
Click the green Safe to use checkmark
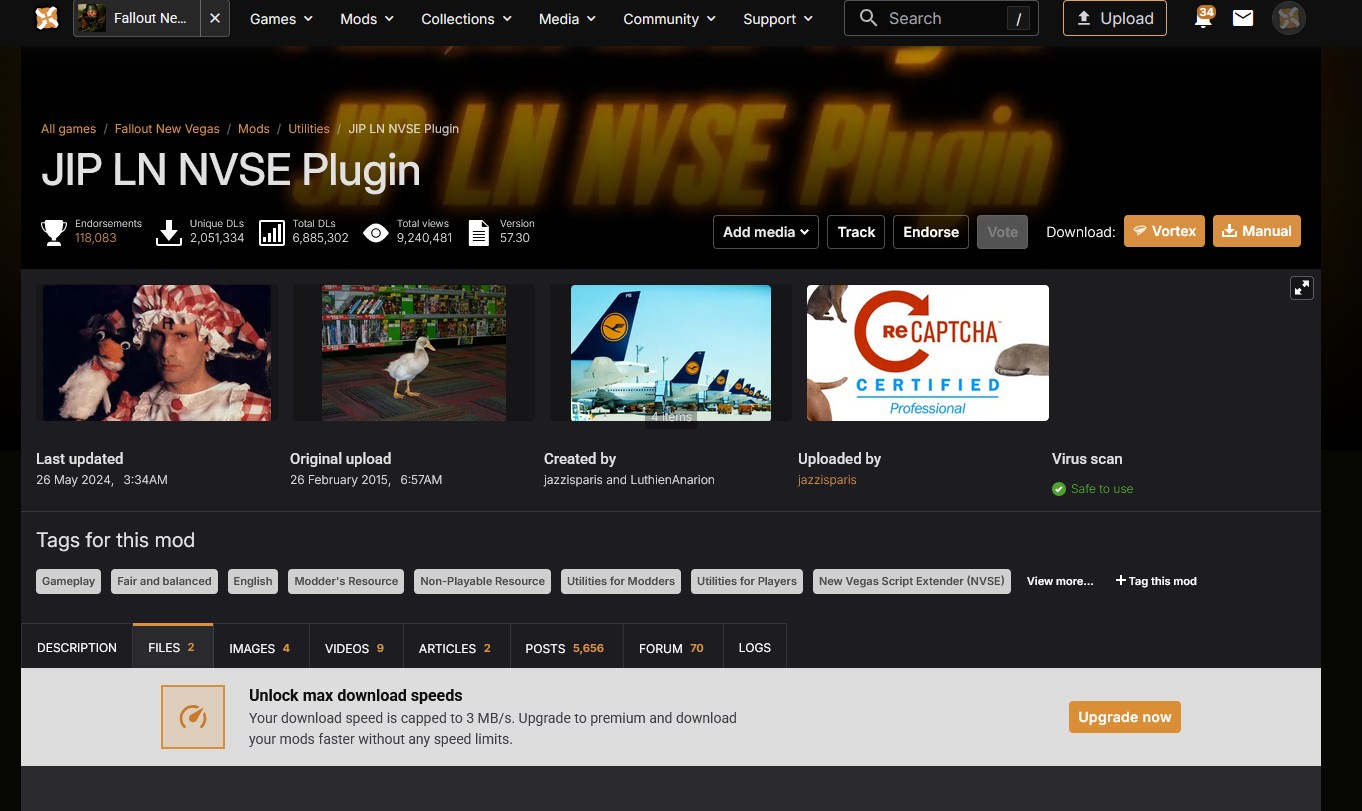tap(1059, 489)
